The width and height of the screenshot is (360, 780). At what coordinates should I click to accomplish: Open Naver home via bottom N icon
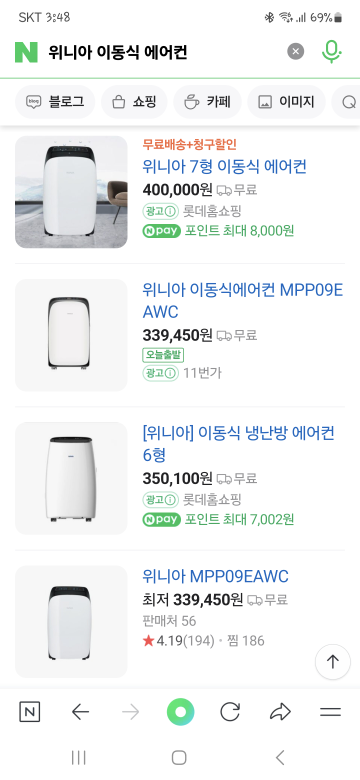(29, 712)
